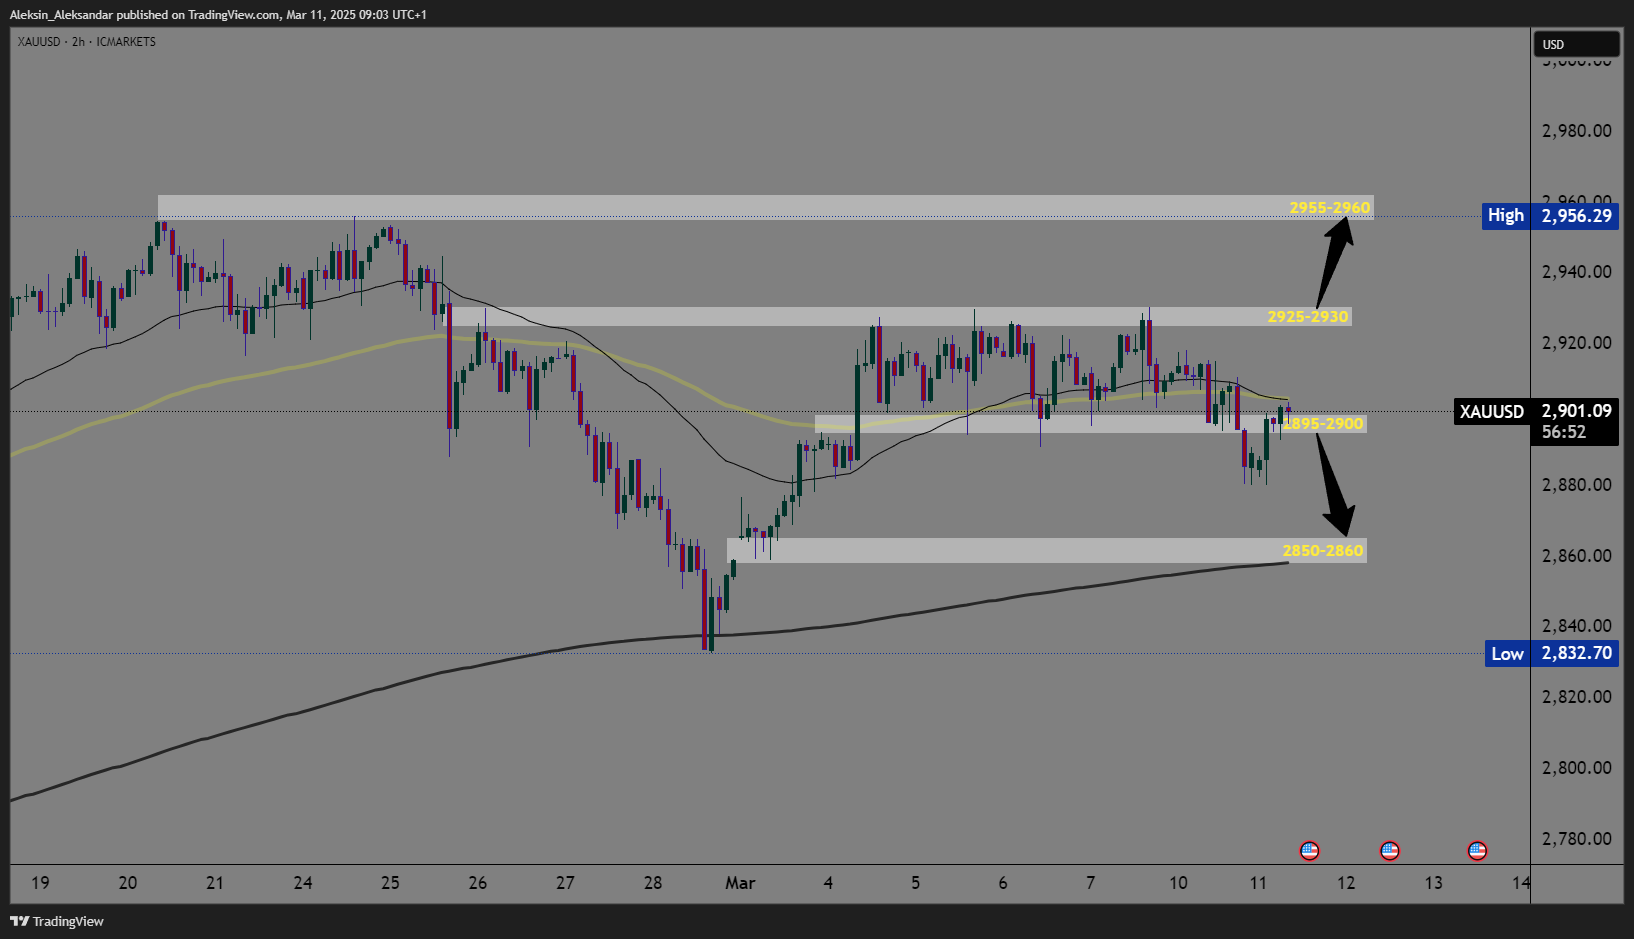This screenshot has height=939, width=1634.
Task: Click date 25 on the time axis
Action: [x=390, y=882]
